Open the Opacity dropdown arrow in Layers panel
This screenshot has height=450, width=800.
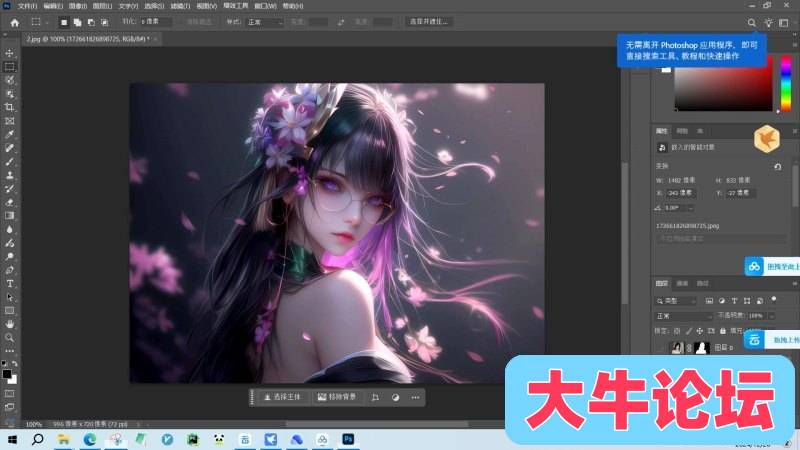[772, 316]
